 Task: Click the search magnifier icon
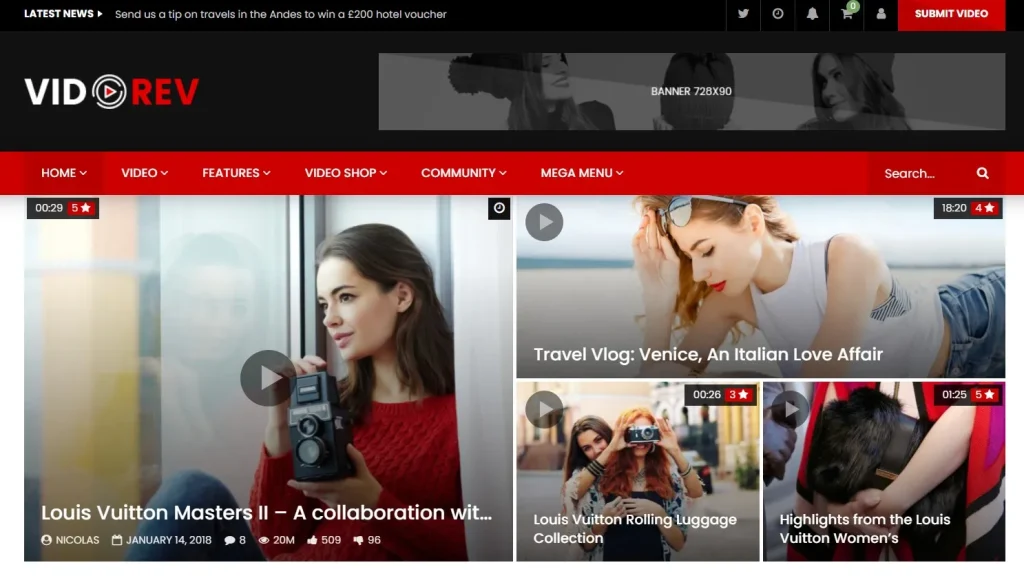(982, 173)
